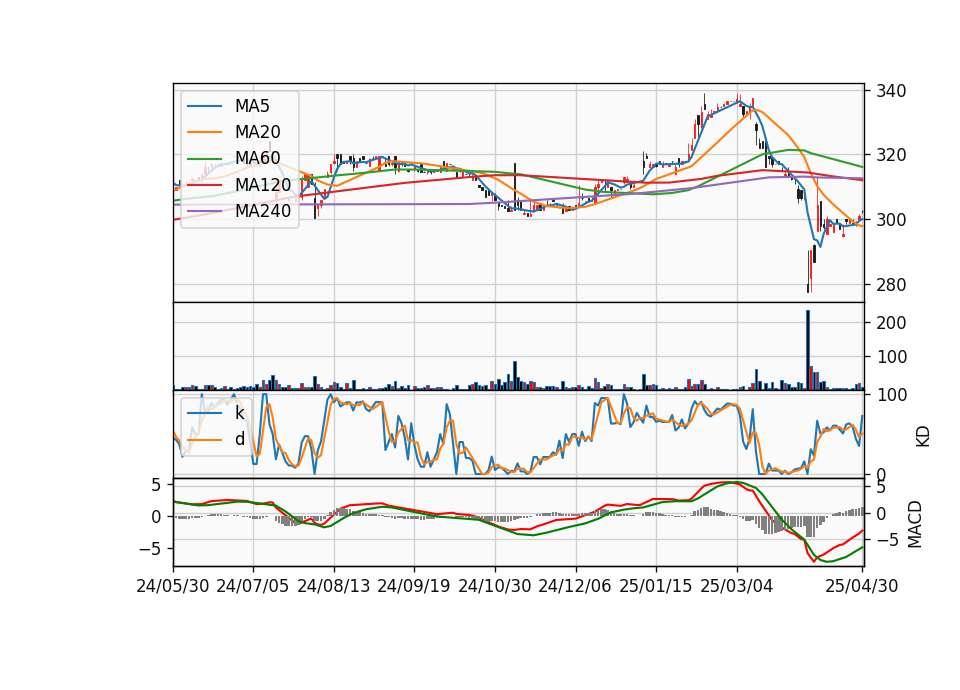The width and height of the screenshot is (960, 690).
Task: Click the 24/09/19 date label
Action: (414, 586)
